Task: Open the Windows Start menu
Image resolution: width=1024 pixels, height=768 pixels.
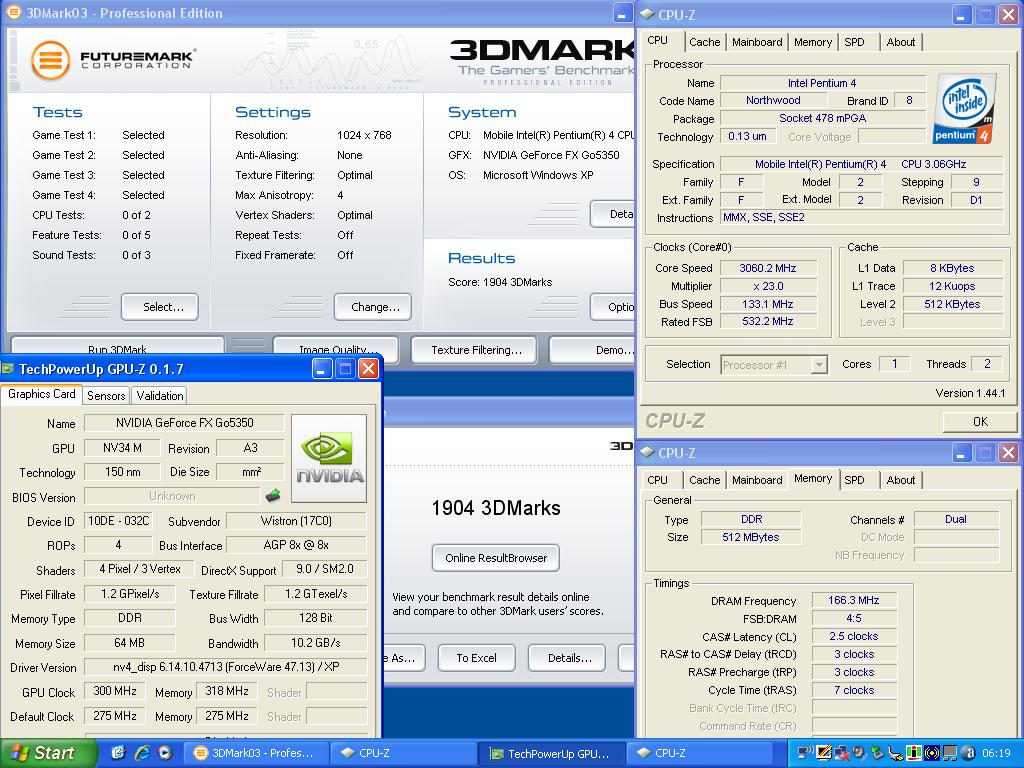Action: click(x=48, y=753)
